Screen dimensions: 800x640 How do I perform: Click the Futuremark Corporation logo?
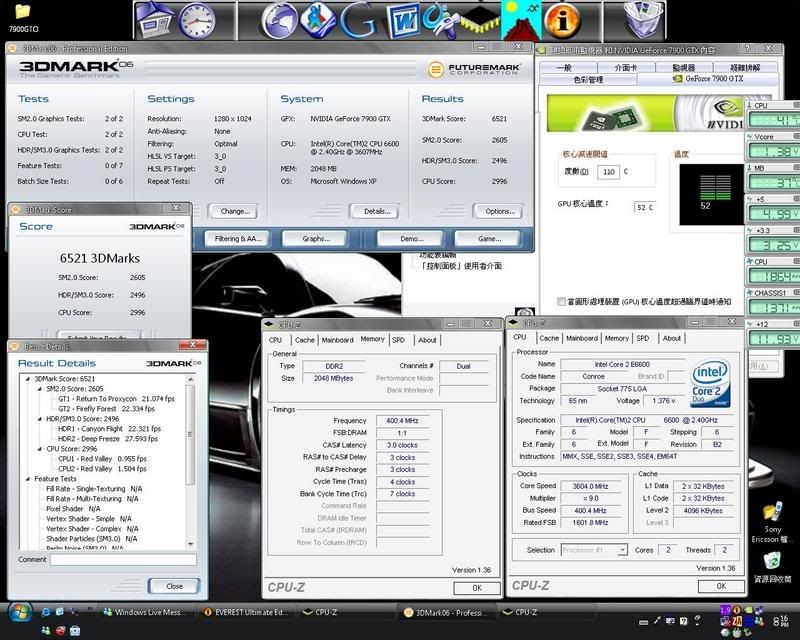coord(474,69)
